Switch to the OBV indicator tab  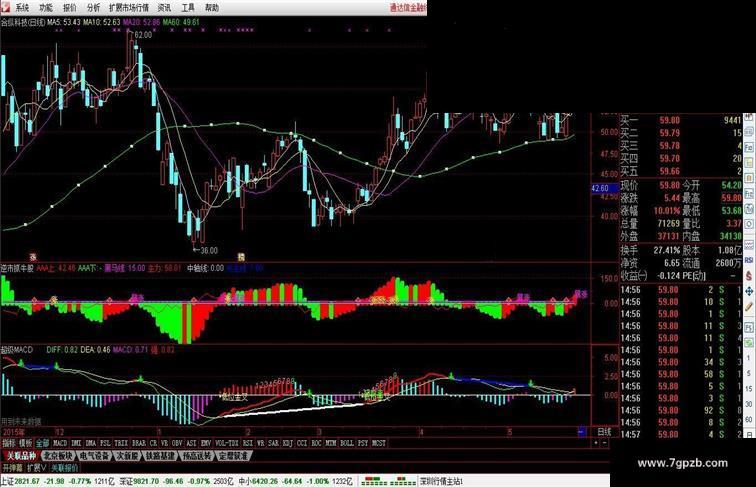pyautogui.click(x=176, y=443)
